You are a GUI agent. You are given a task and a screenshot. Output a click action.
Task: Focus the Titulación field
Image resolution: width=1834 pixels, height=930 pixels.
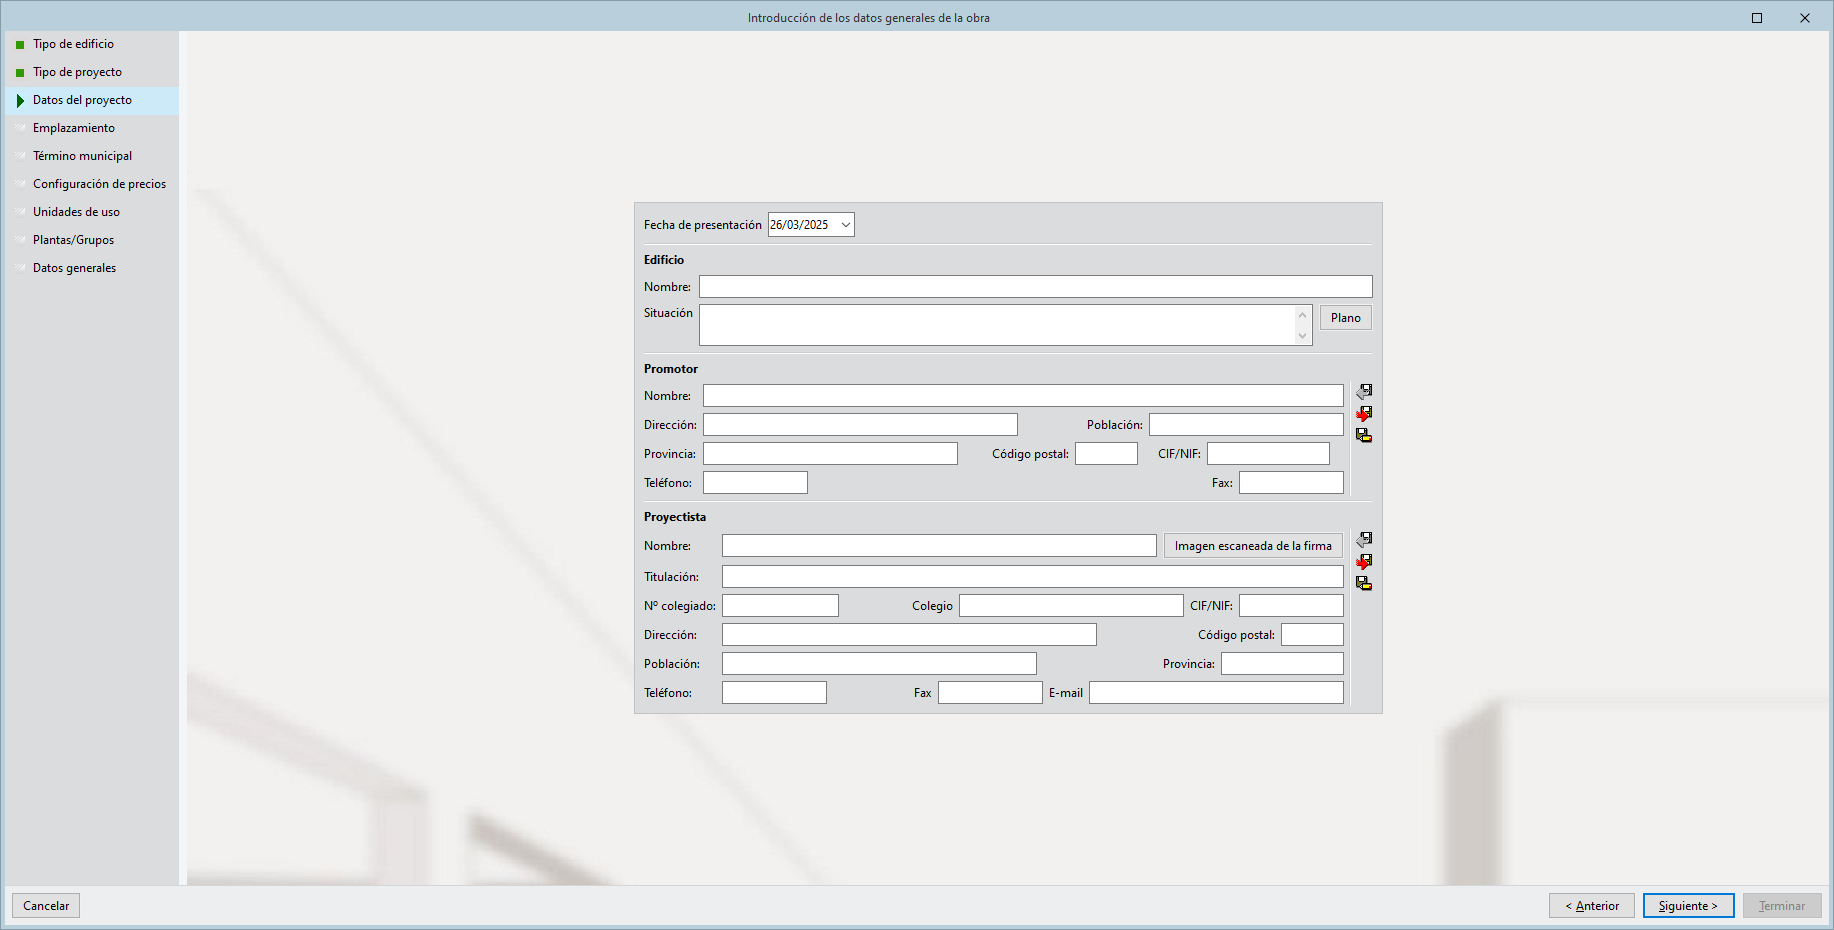coord(1033,577)
